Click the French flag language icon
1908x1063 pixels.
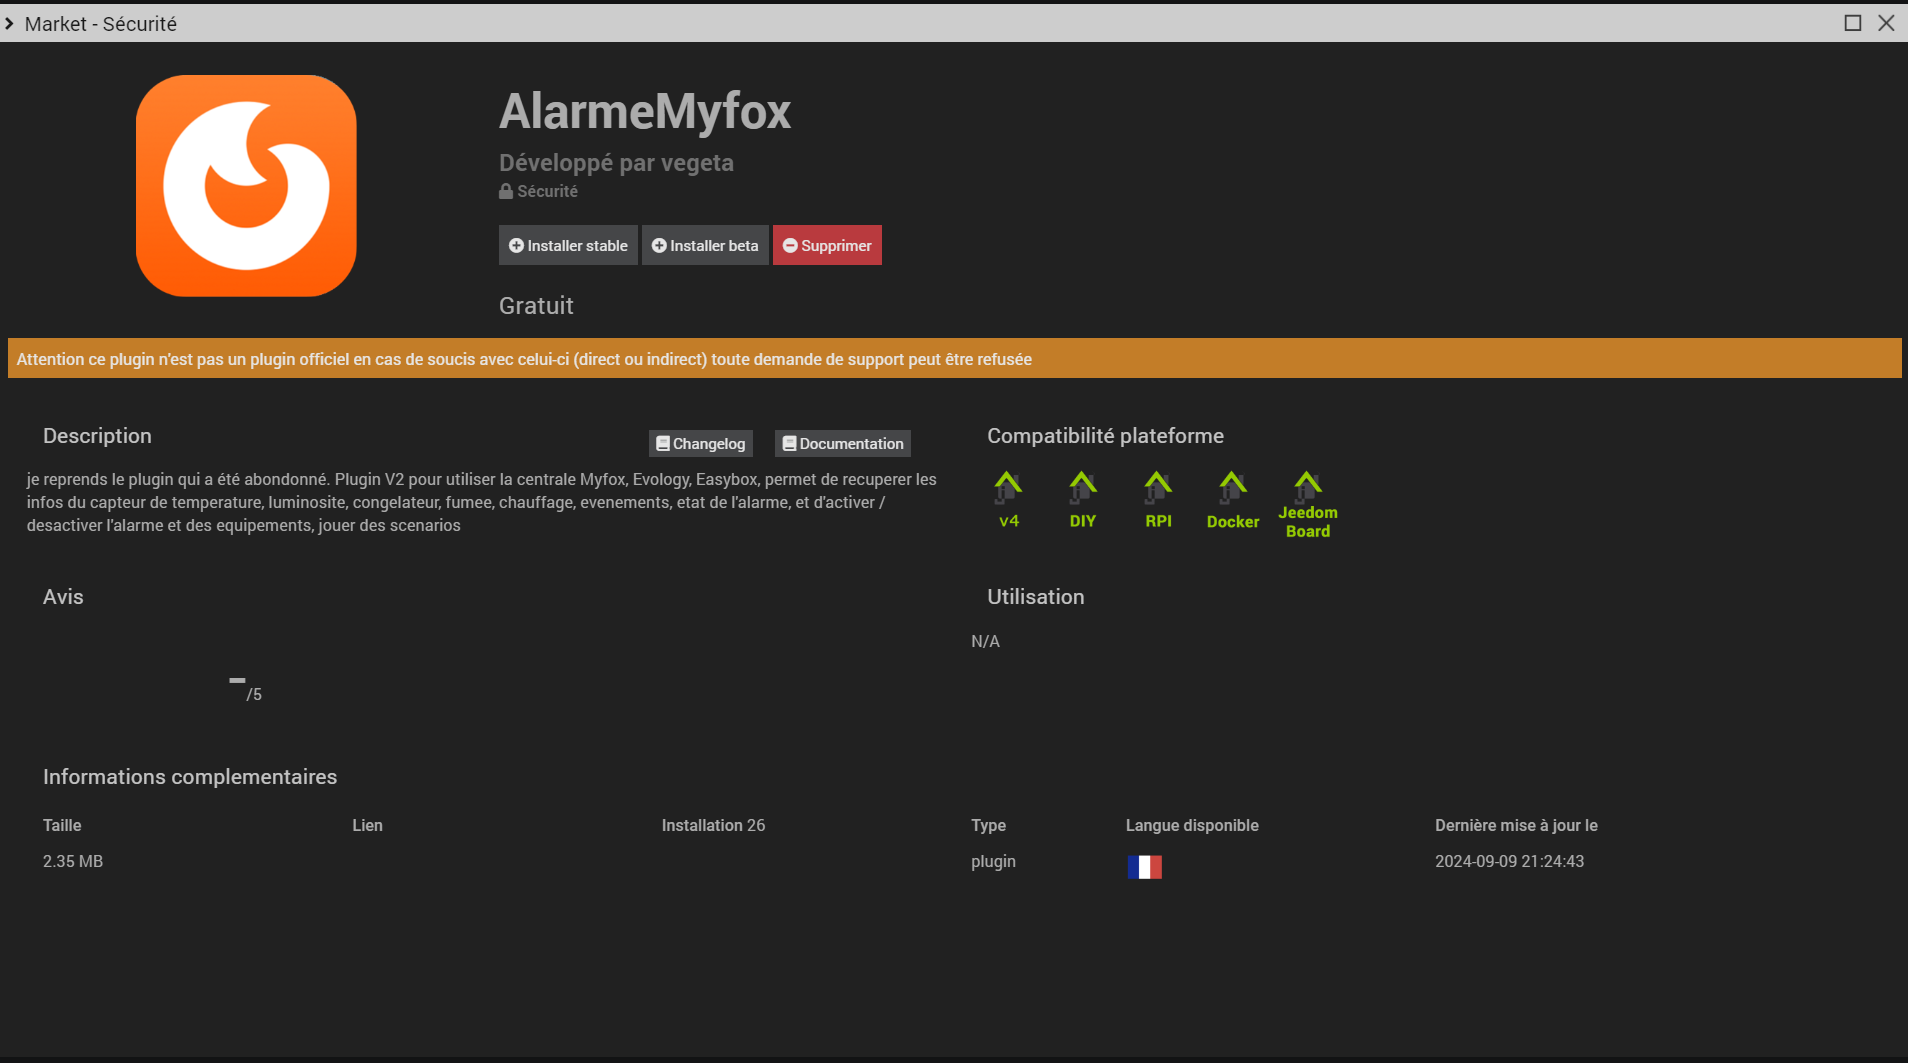tap(1144, 867)
